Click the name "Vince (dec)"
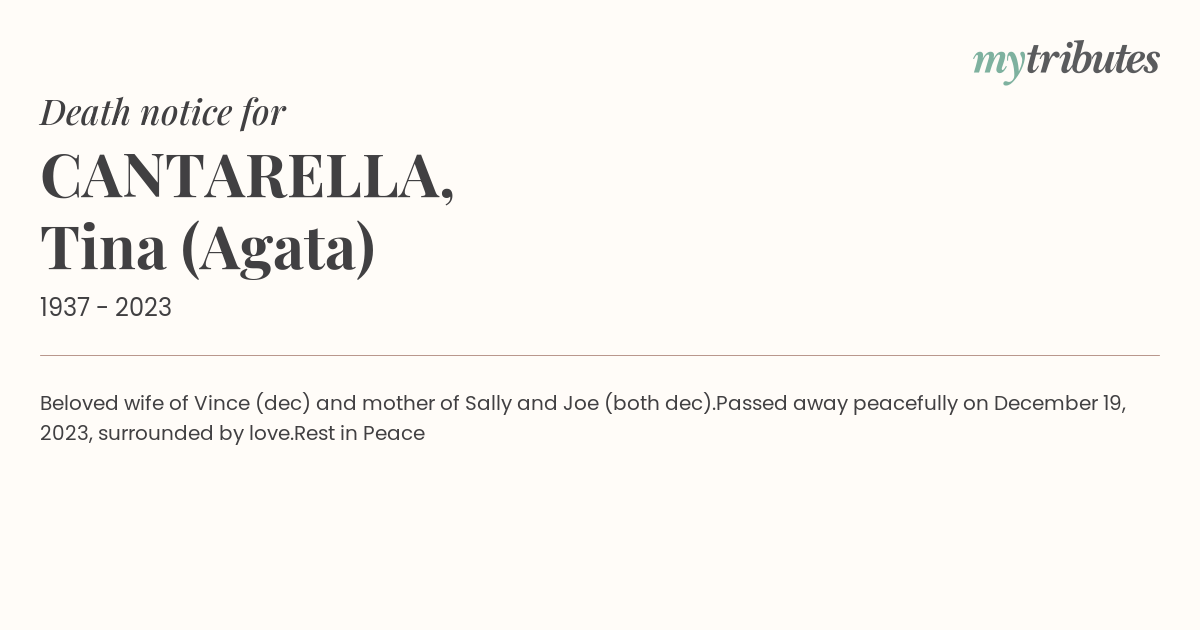The image size is (1200, 630). pyautogui.click(x=252, y=403)
